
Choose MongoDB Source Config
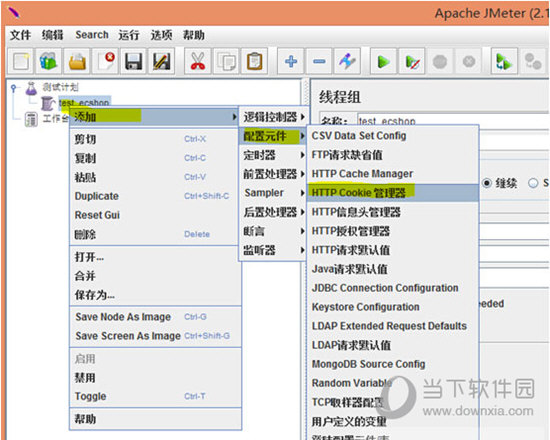coord(393,364)
